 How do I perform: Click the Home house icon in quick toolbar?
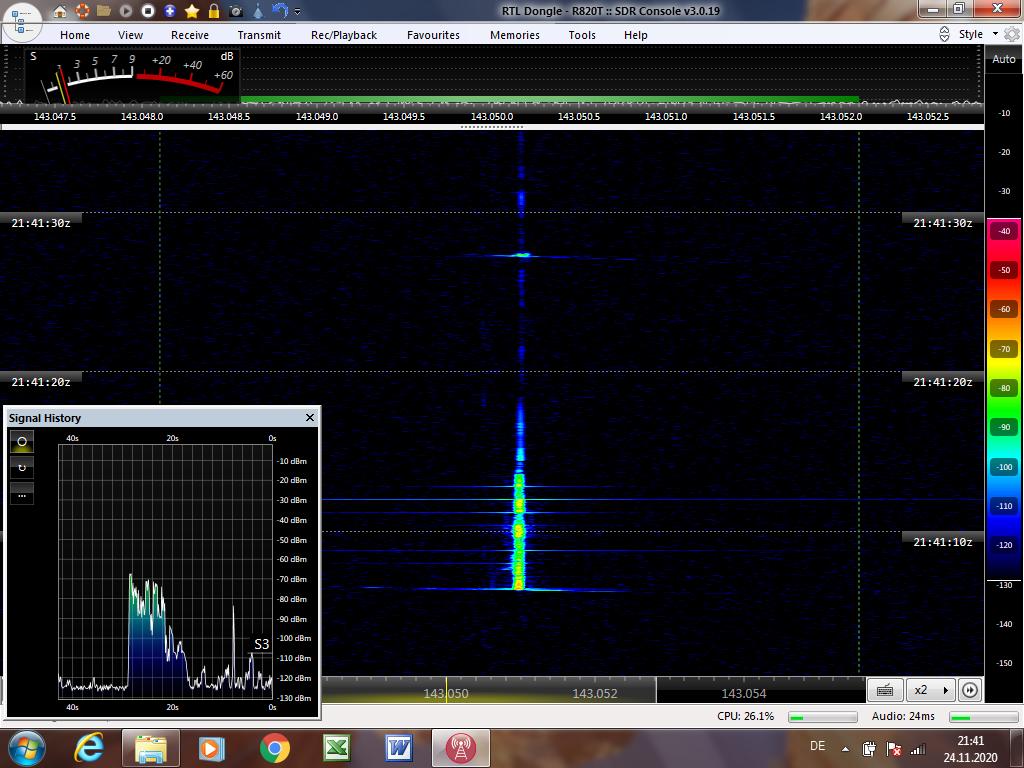click(x=60, y=11)
